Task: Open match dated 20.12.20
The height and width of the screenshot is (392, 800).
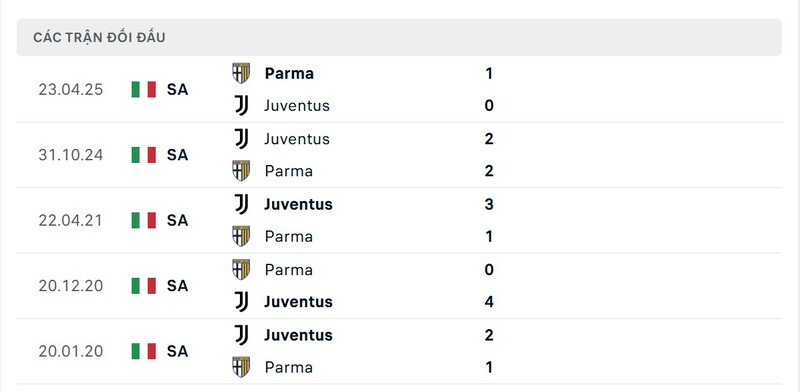Action: tap(399, 285)
